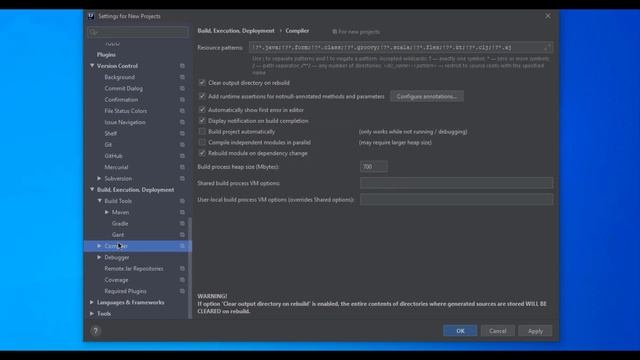The image size is (640, 360).
Task: Expand the Maven tree node
Action: pyautogui.click(x=107, y=212)
